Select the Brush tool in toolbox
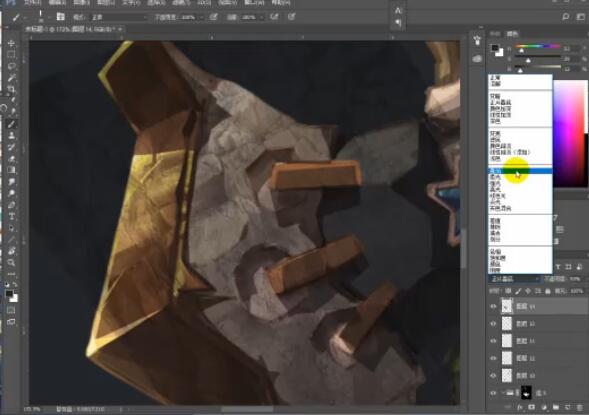This screenshot has height=415, width=589. pyautogui.click(x=11, y=124)
